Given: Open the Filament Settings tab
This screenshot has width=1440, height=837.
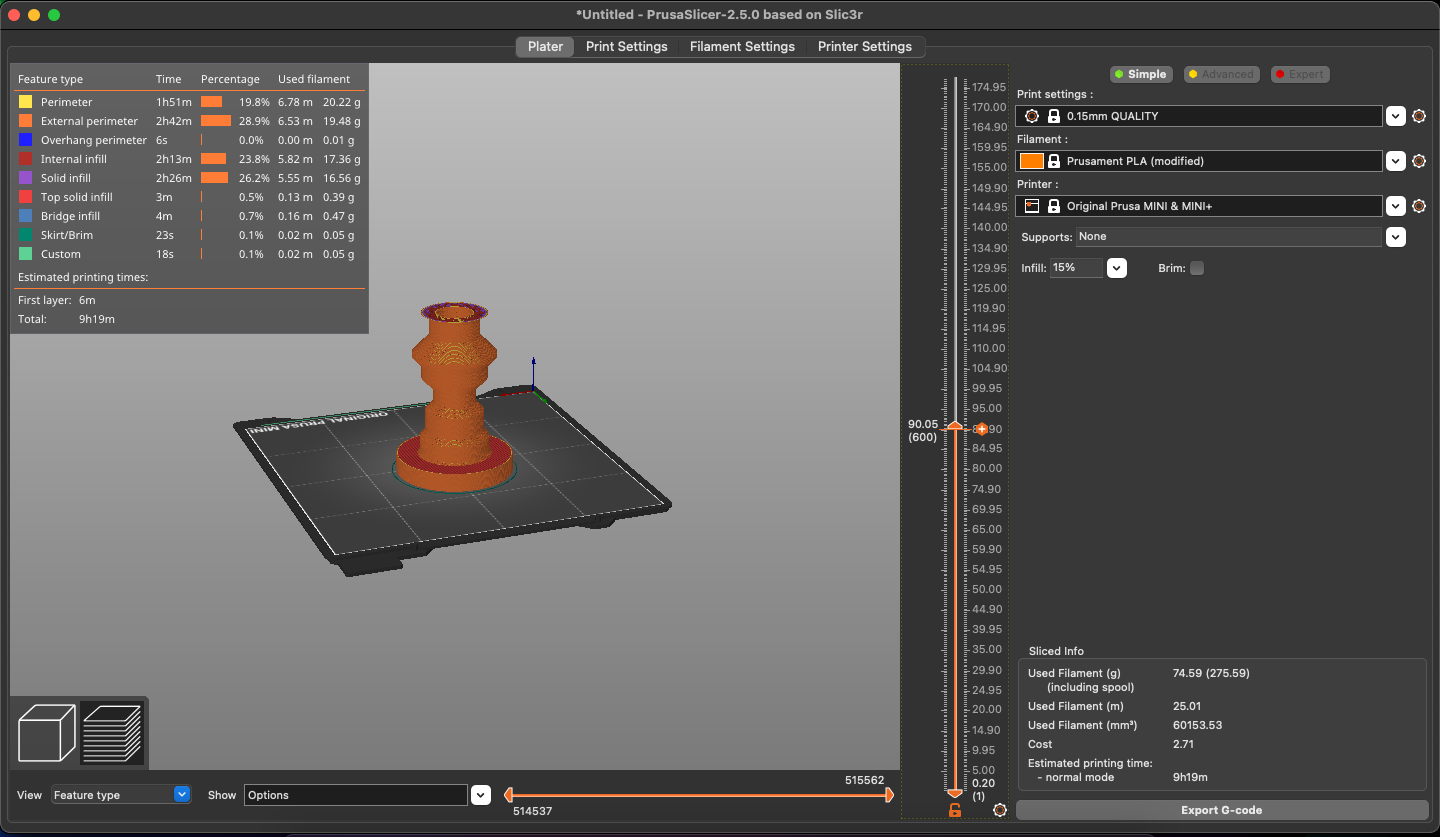Looking at the screenshot, I should pos(743,46).
